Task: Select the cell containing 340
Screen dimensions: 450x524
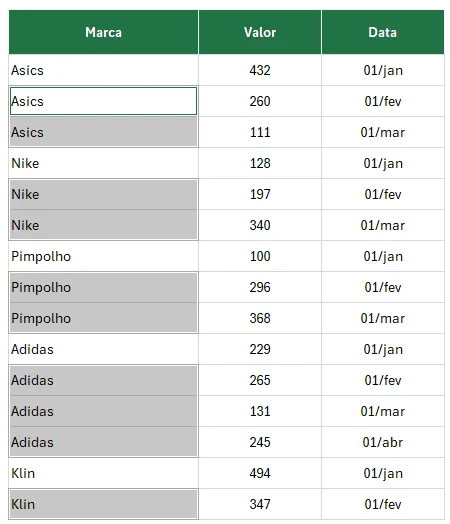Action: [260, 225]
